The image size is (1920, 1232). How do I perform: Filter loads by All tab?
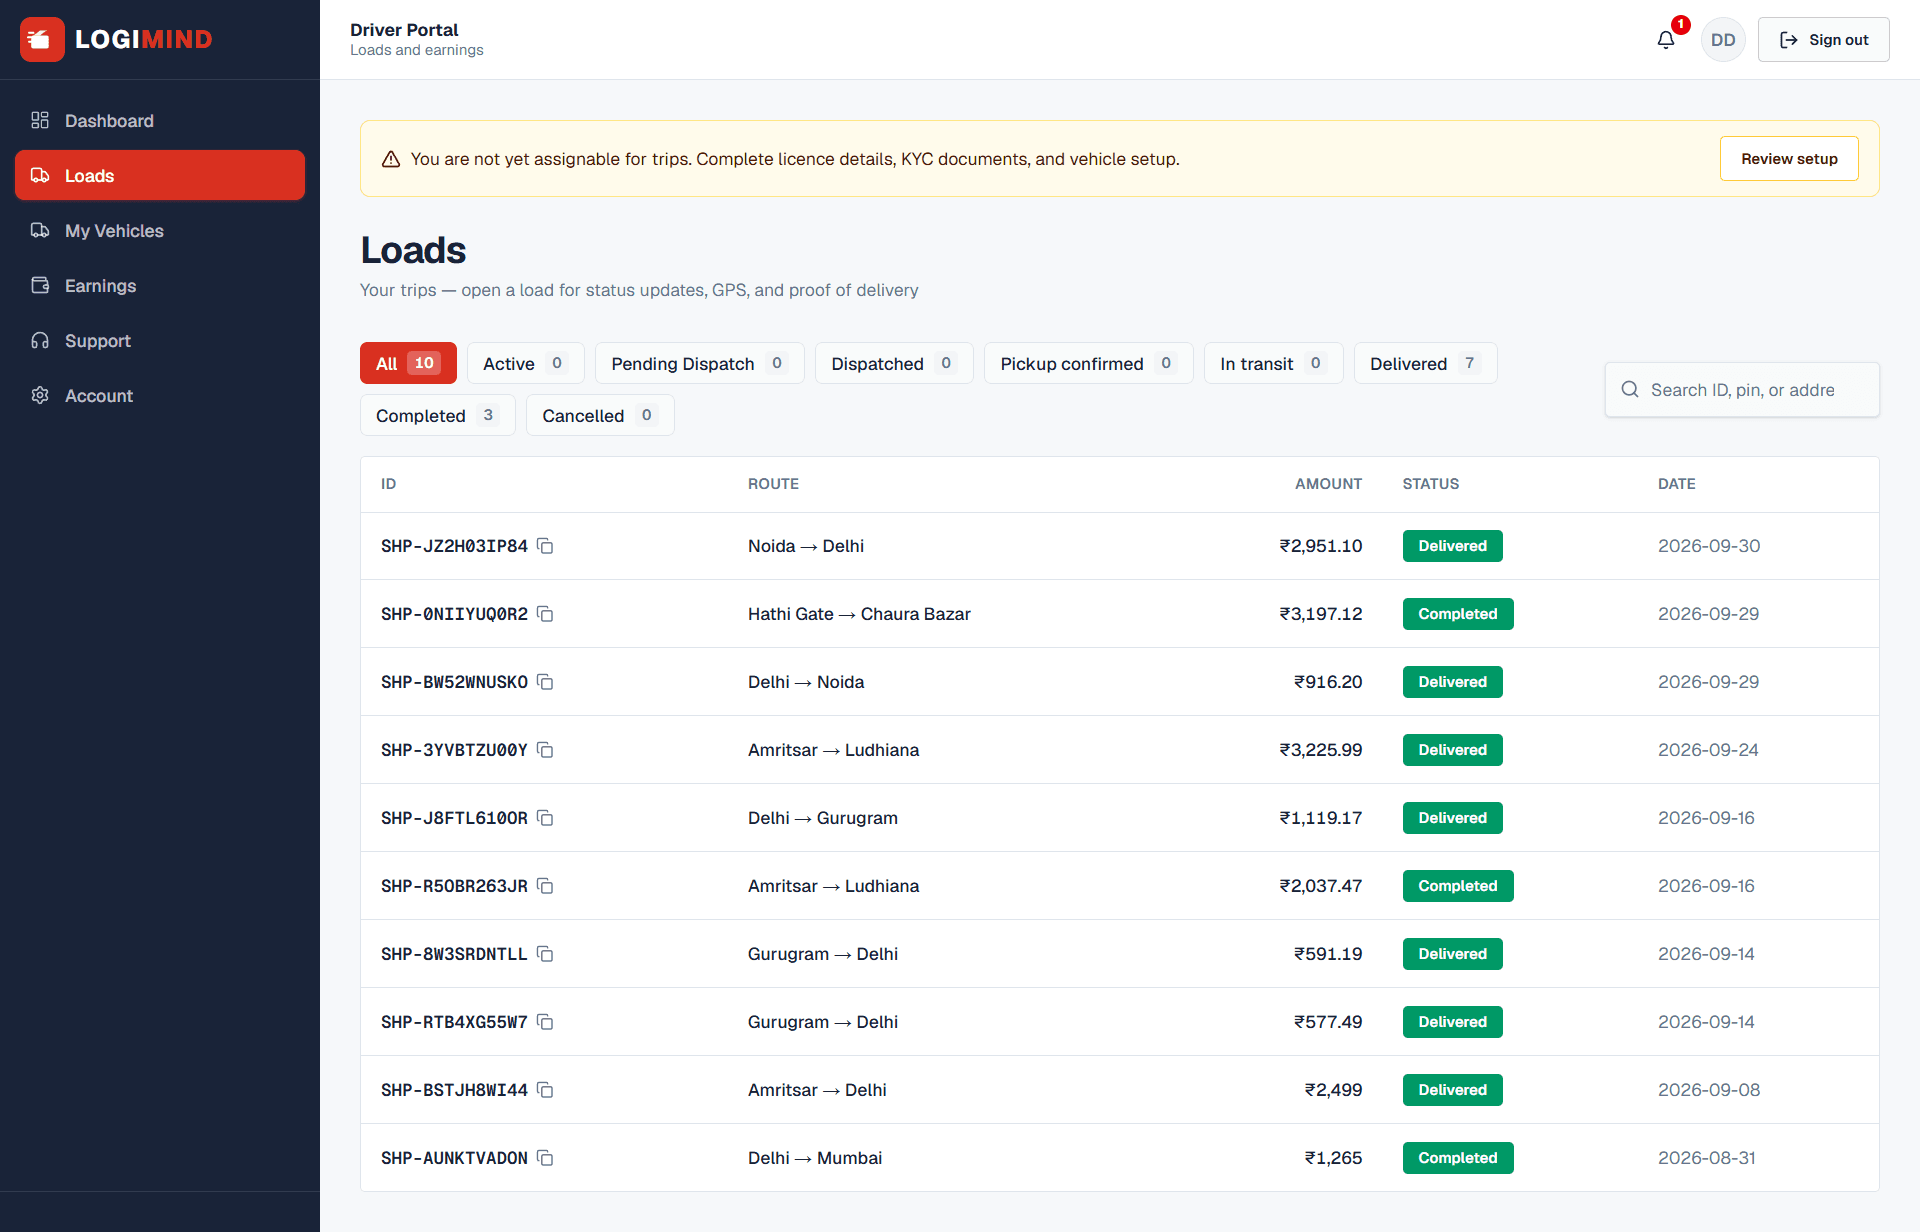(408, 363)
